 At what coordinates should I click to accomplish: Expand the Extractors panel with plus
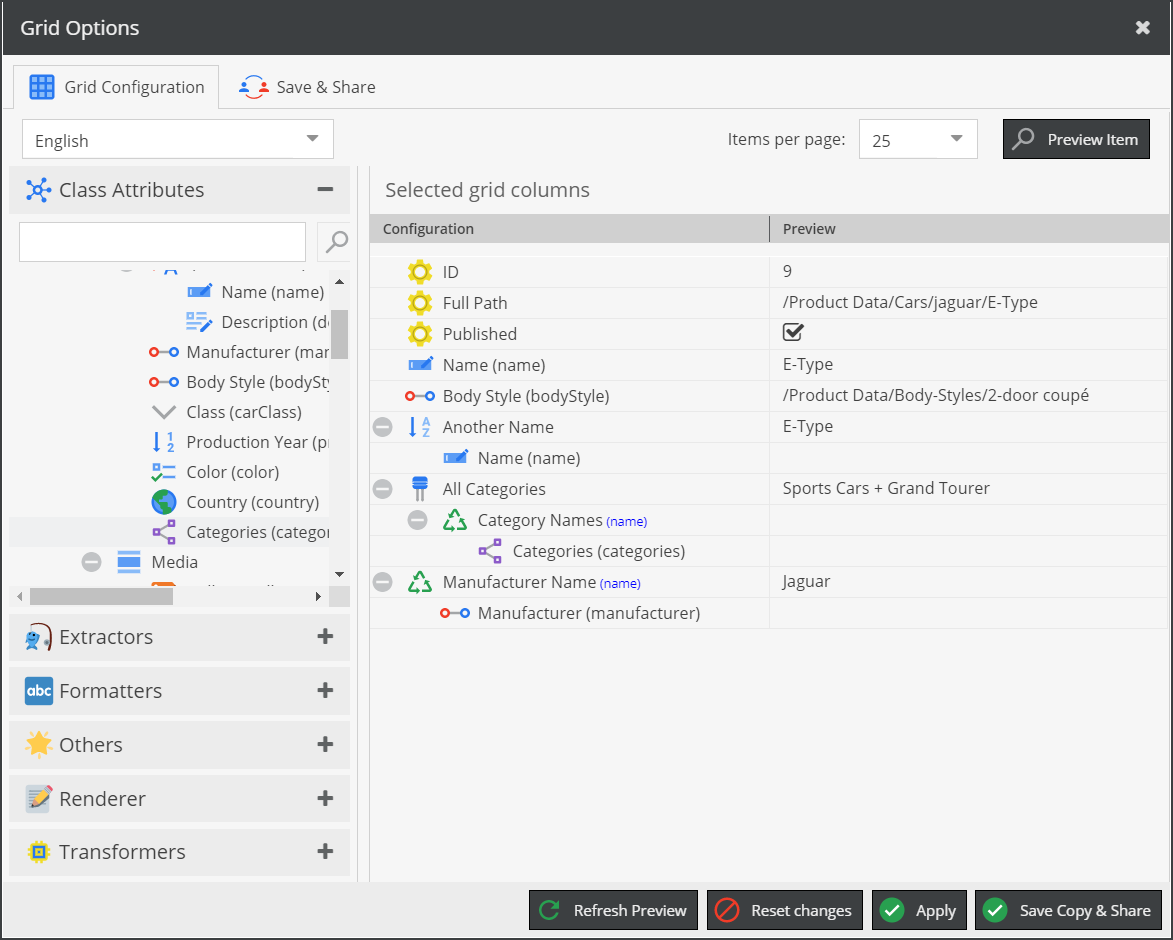coord(325,636)
